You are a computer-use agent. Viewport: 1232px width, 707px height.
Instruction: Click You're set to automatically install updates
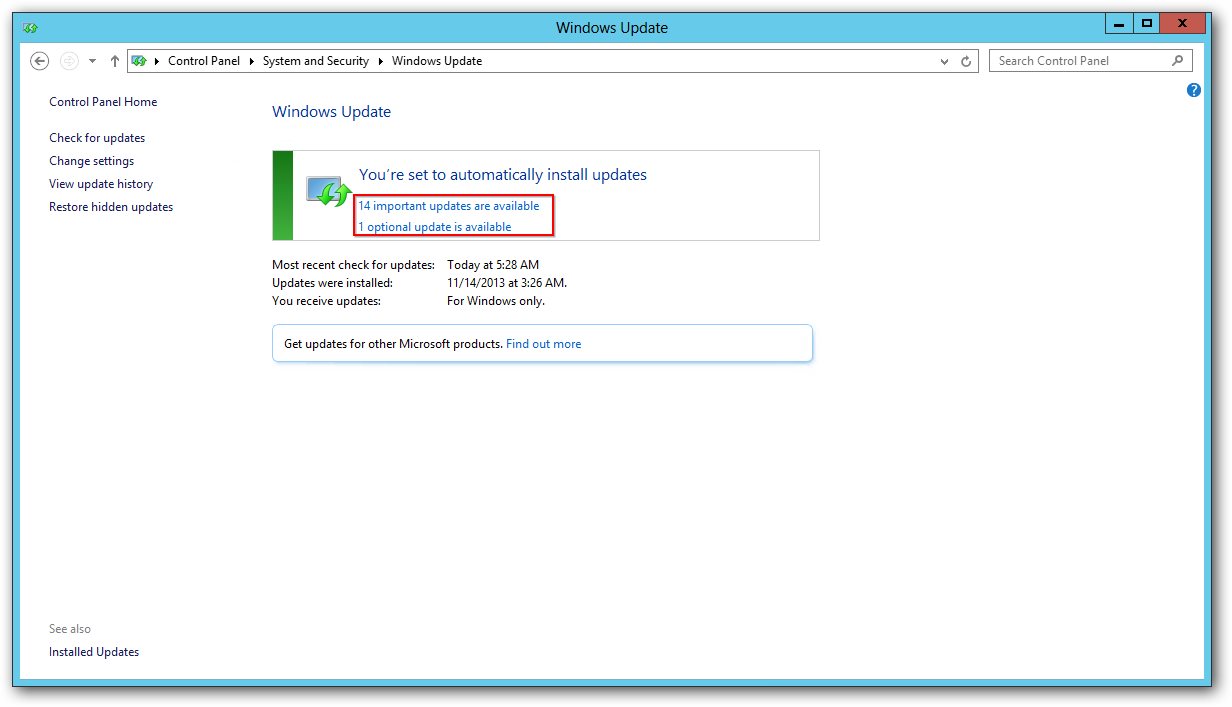[x=503, y=175]
